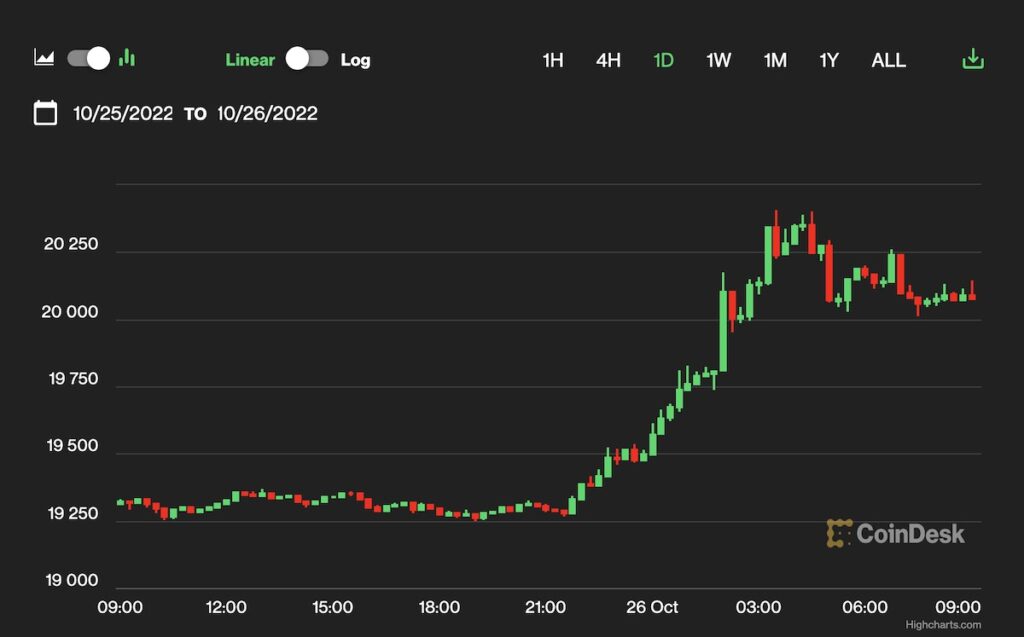Click the 06:00 x-axis label
Image resolution: width=1024 pixels, height=637 pixels.
click(865, 607)
